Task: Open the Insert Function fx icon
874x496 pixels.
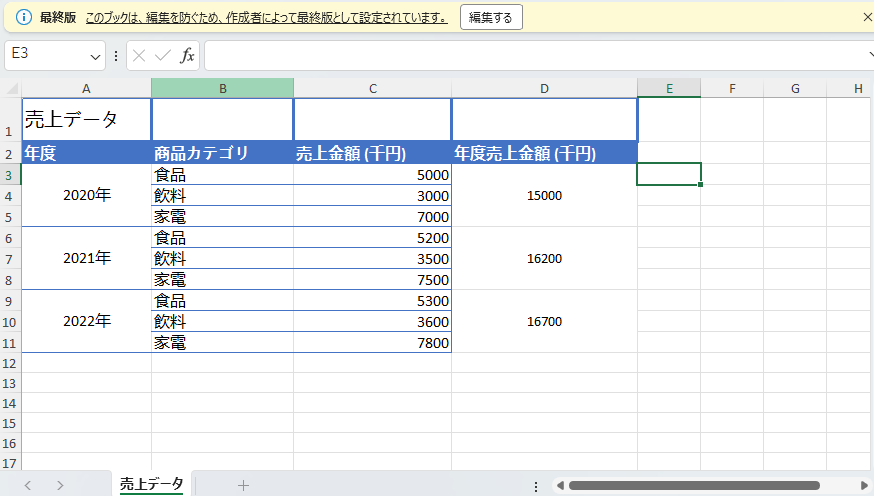Action: 187,56
